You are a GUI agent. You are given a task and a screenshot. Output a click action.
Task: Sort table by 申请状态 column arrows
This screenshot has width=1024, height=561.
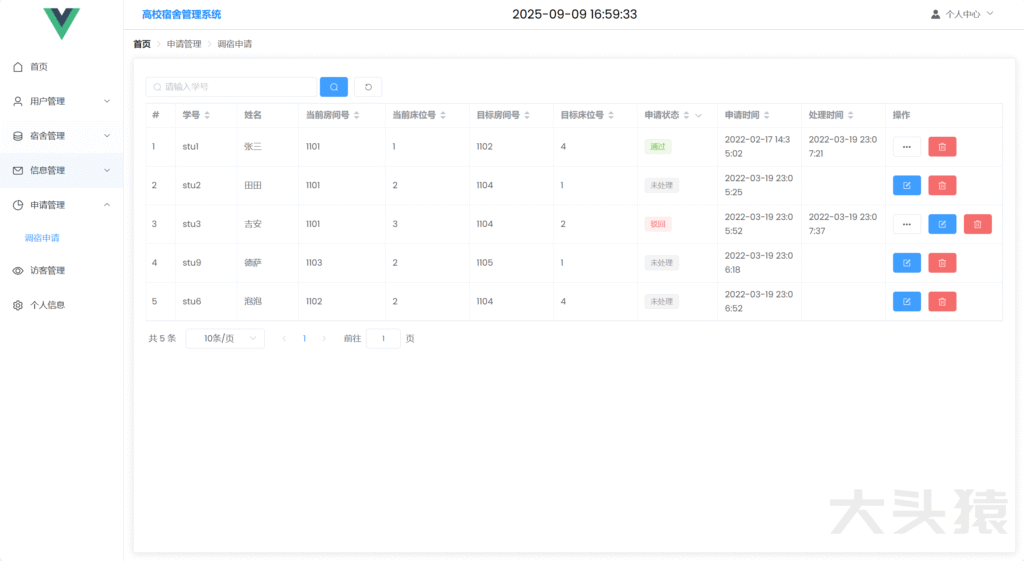click(x=686, y=115)
